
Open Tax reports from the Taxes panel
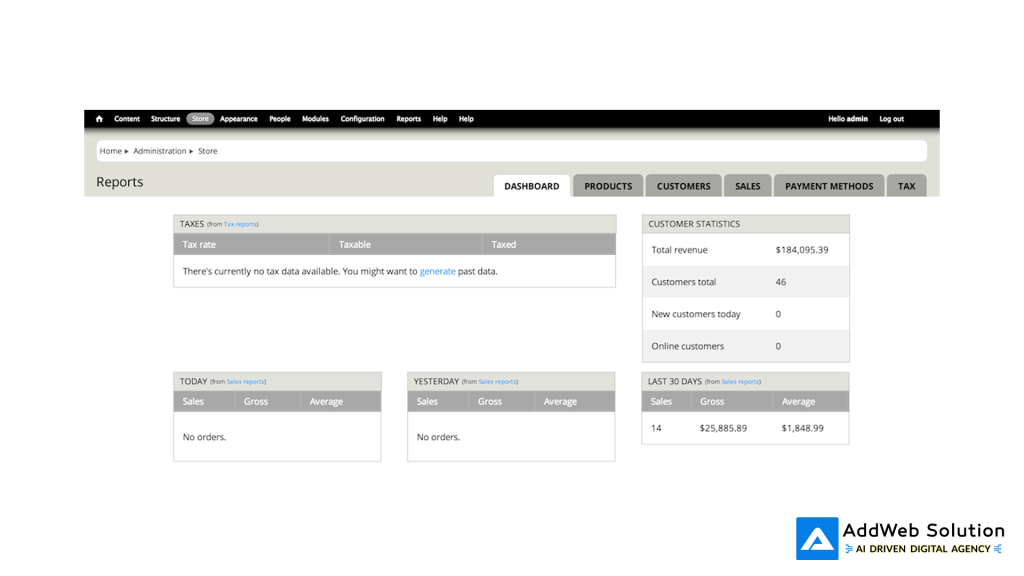coord(240,224)
